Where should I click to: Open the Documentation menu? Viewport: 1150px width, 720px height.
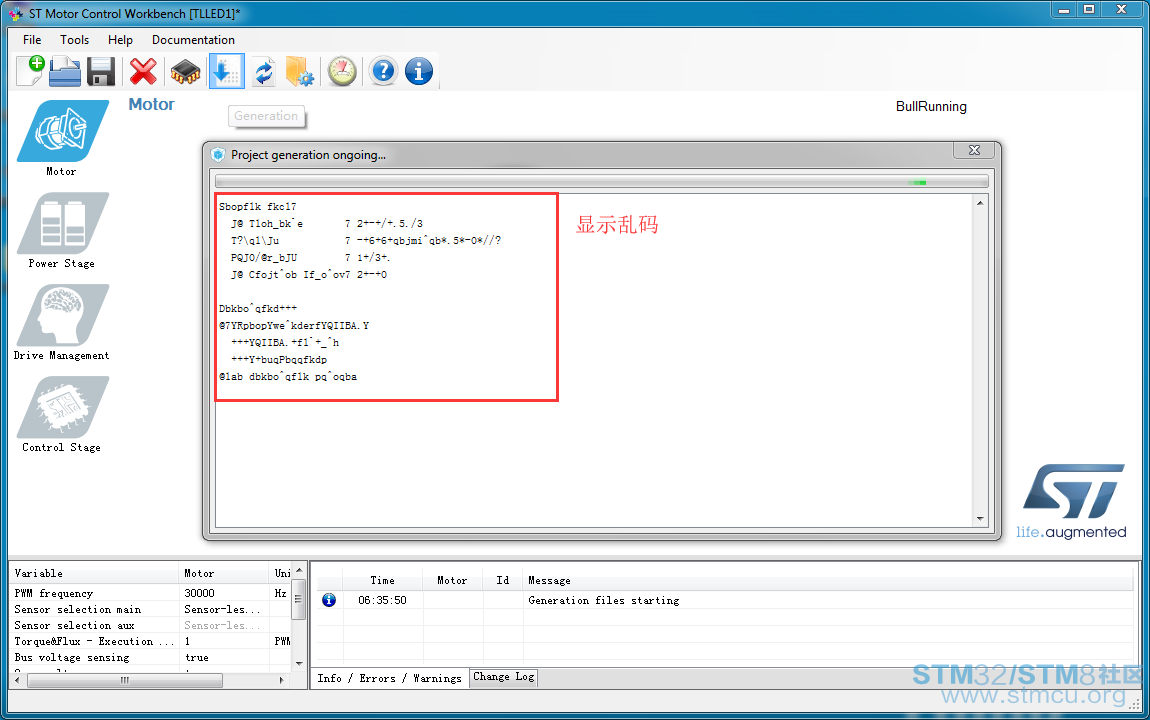(193, 40)
